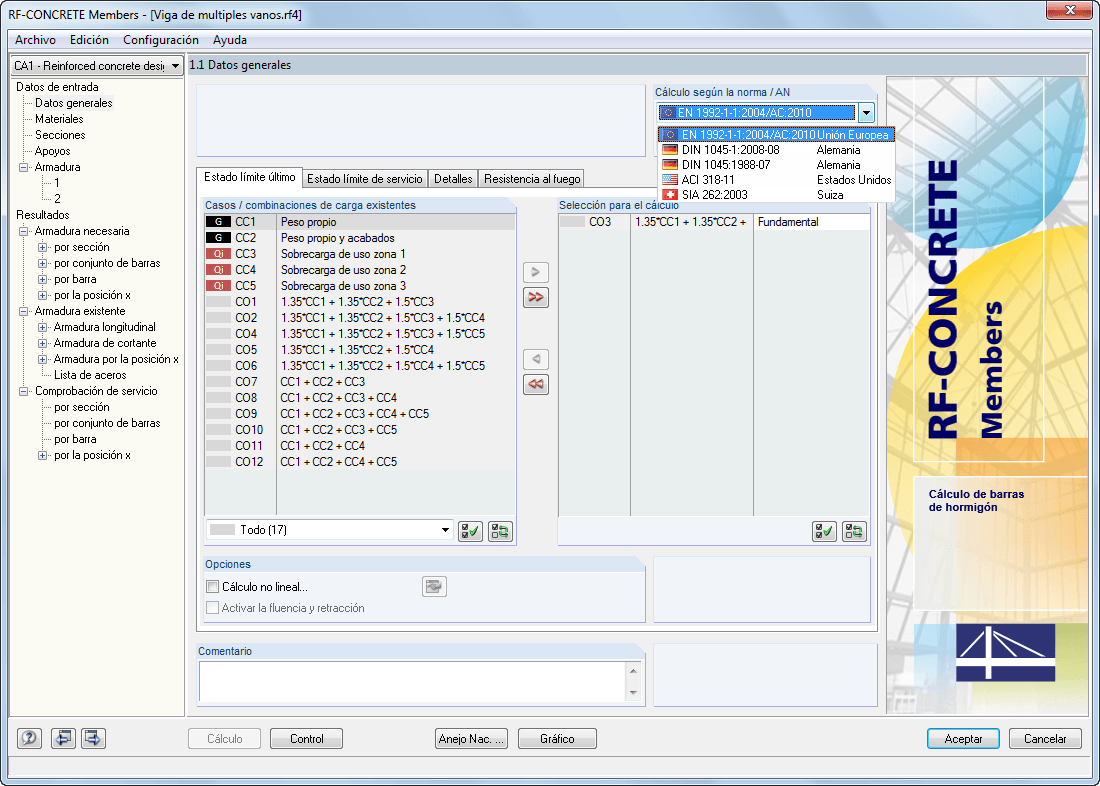This screenshot has height=786, width=1100.
Task: Open the Todo (17) filter dropdown
Action: coord(329,530)
